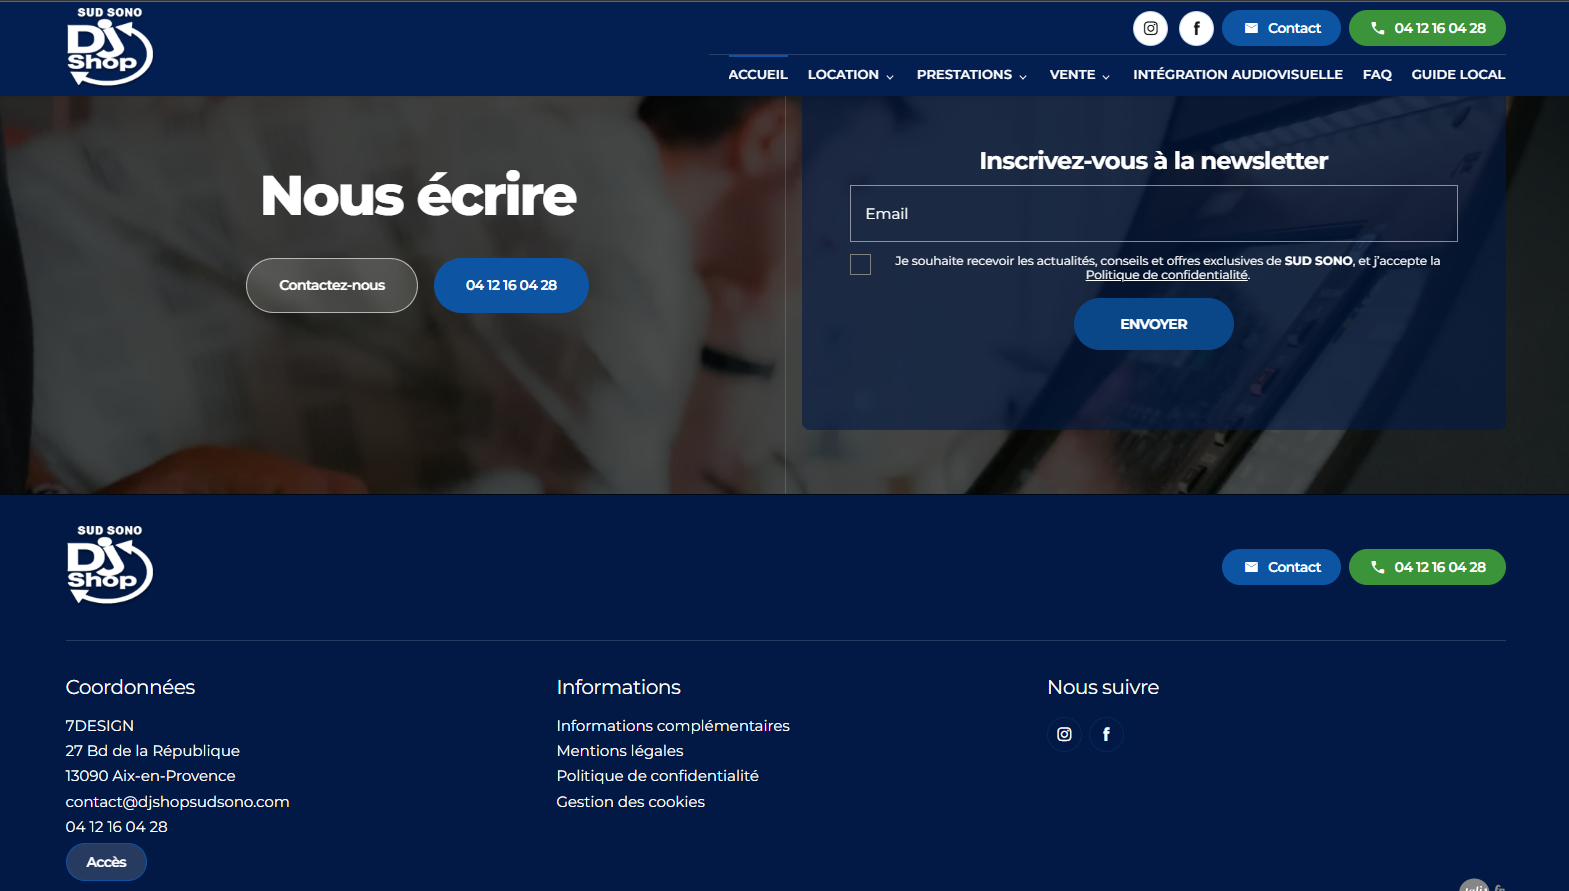Click the footer Contact envelope button
Screen dimensions: 1569x891
[x=1281, y=567]
